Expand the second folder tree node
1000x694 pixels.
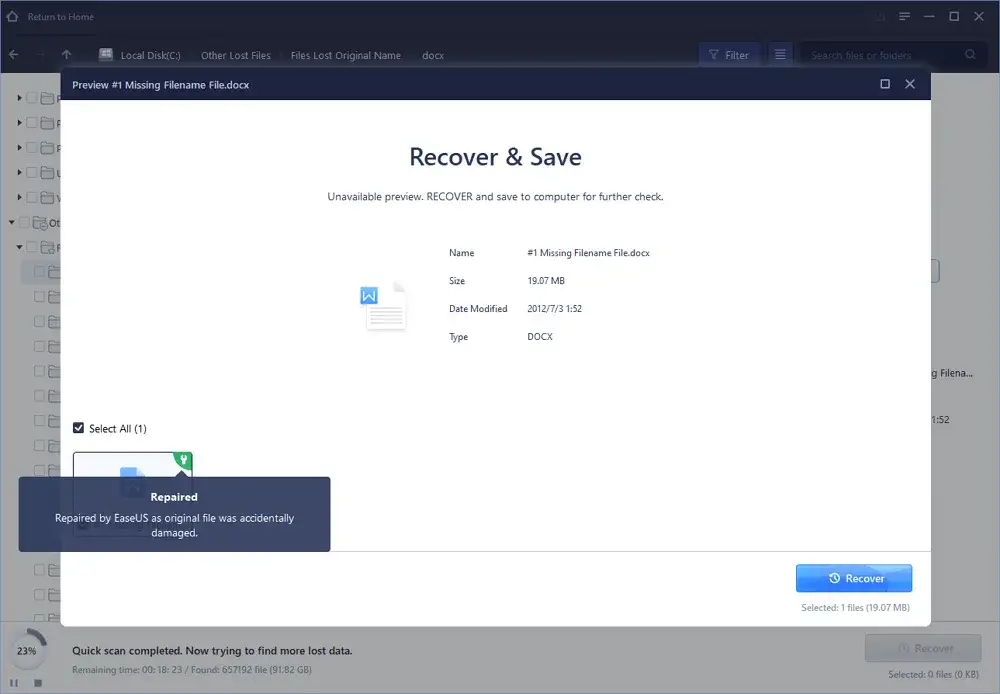coord(19,123)
